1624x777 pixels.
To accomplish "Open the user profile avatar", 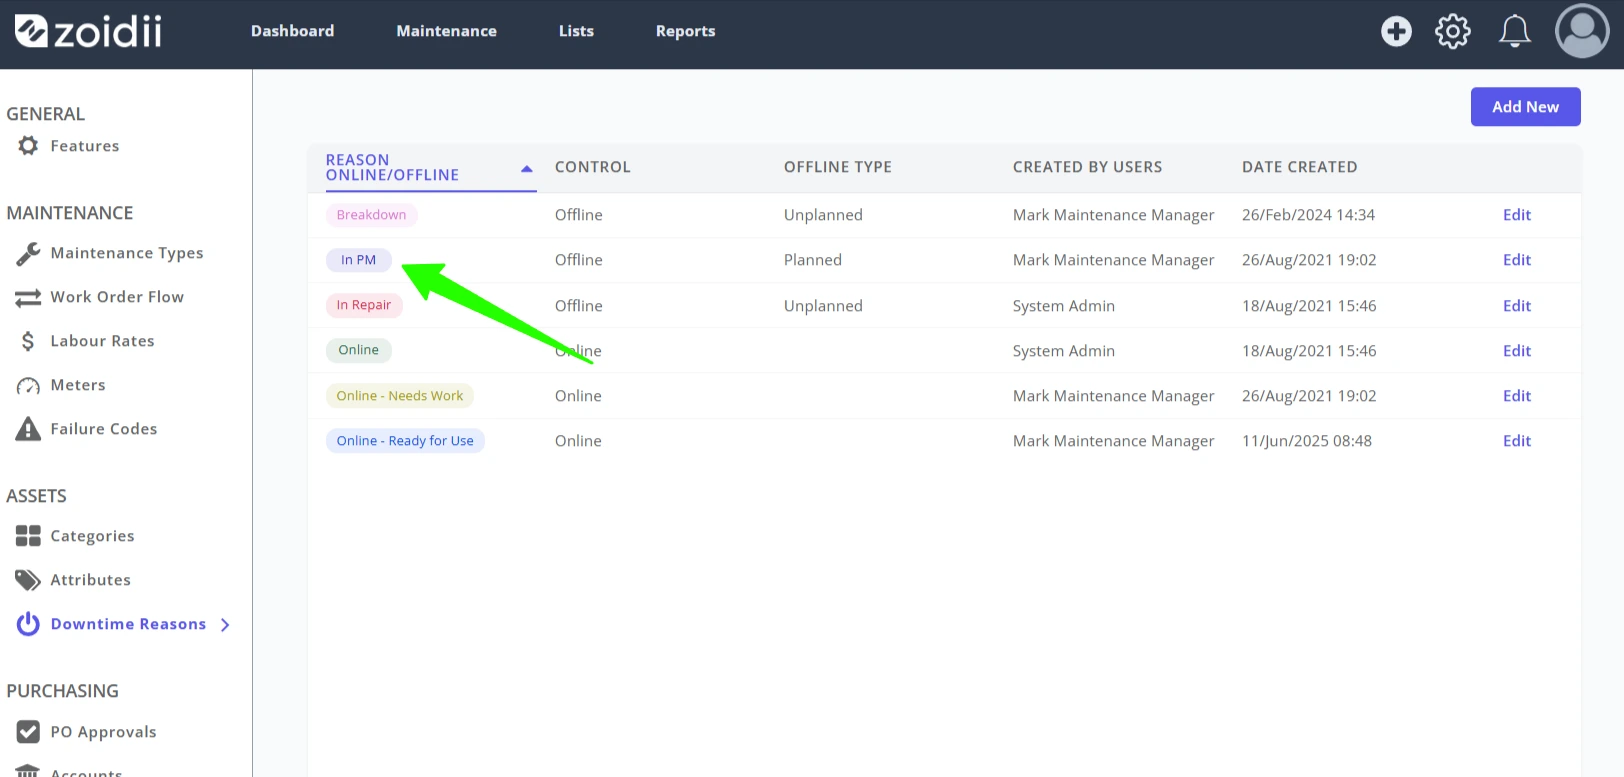I will [1582, 31].
